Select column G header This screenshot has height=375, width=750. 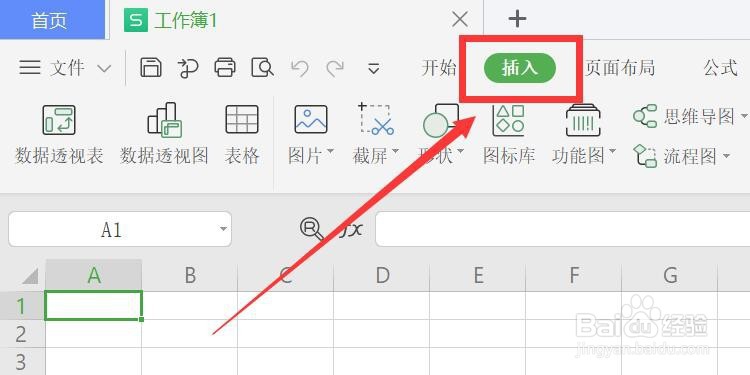(670, 275)
